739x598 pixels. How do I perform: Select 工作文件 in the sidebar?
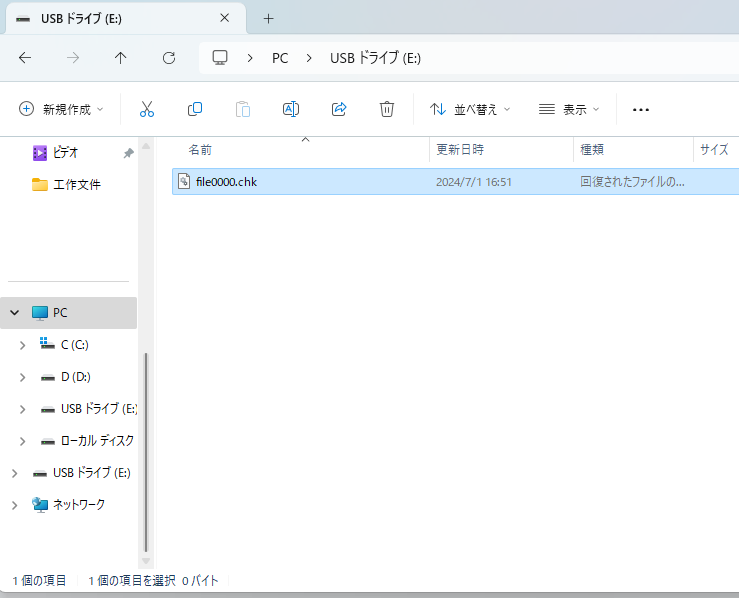[77, 184]
